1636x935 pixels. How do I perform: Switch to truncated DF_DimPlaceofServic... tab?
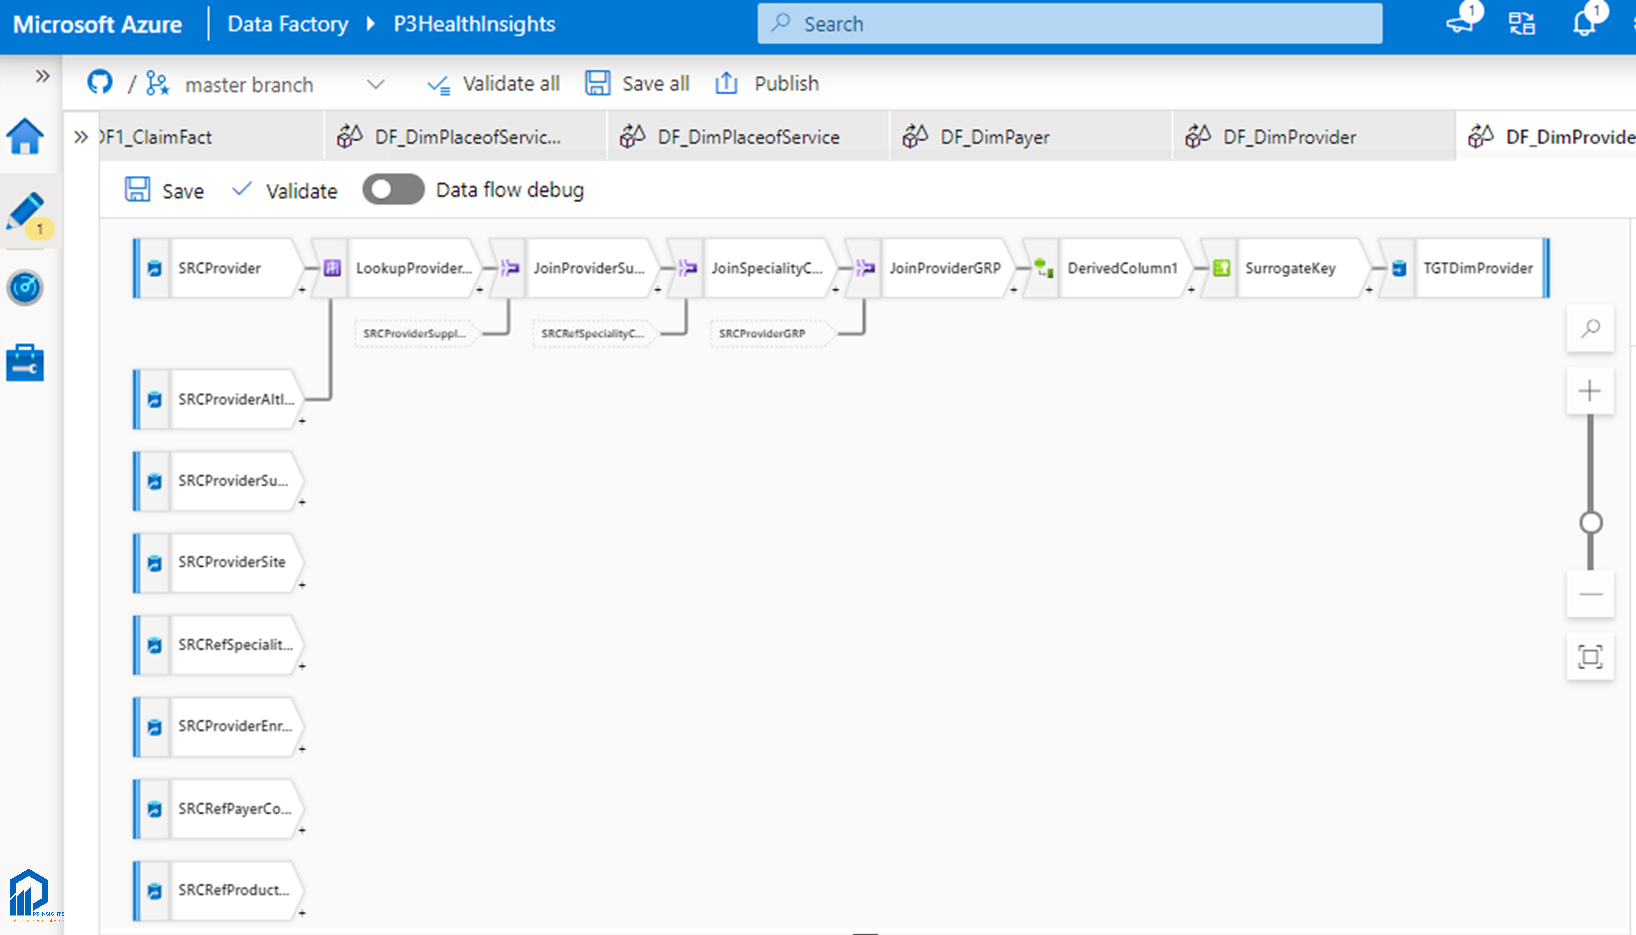pyautogui.click(x=466, y=137)
